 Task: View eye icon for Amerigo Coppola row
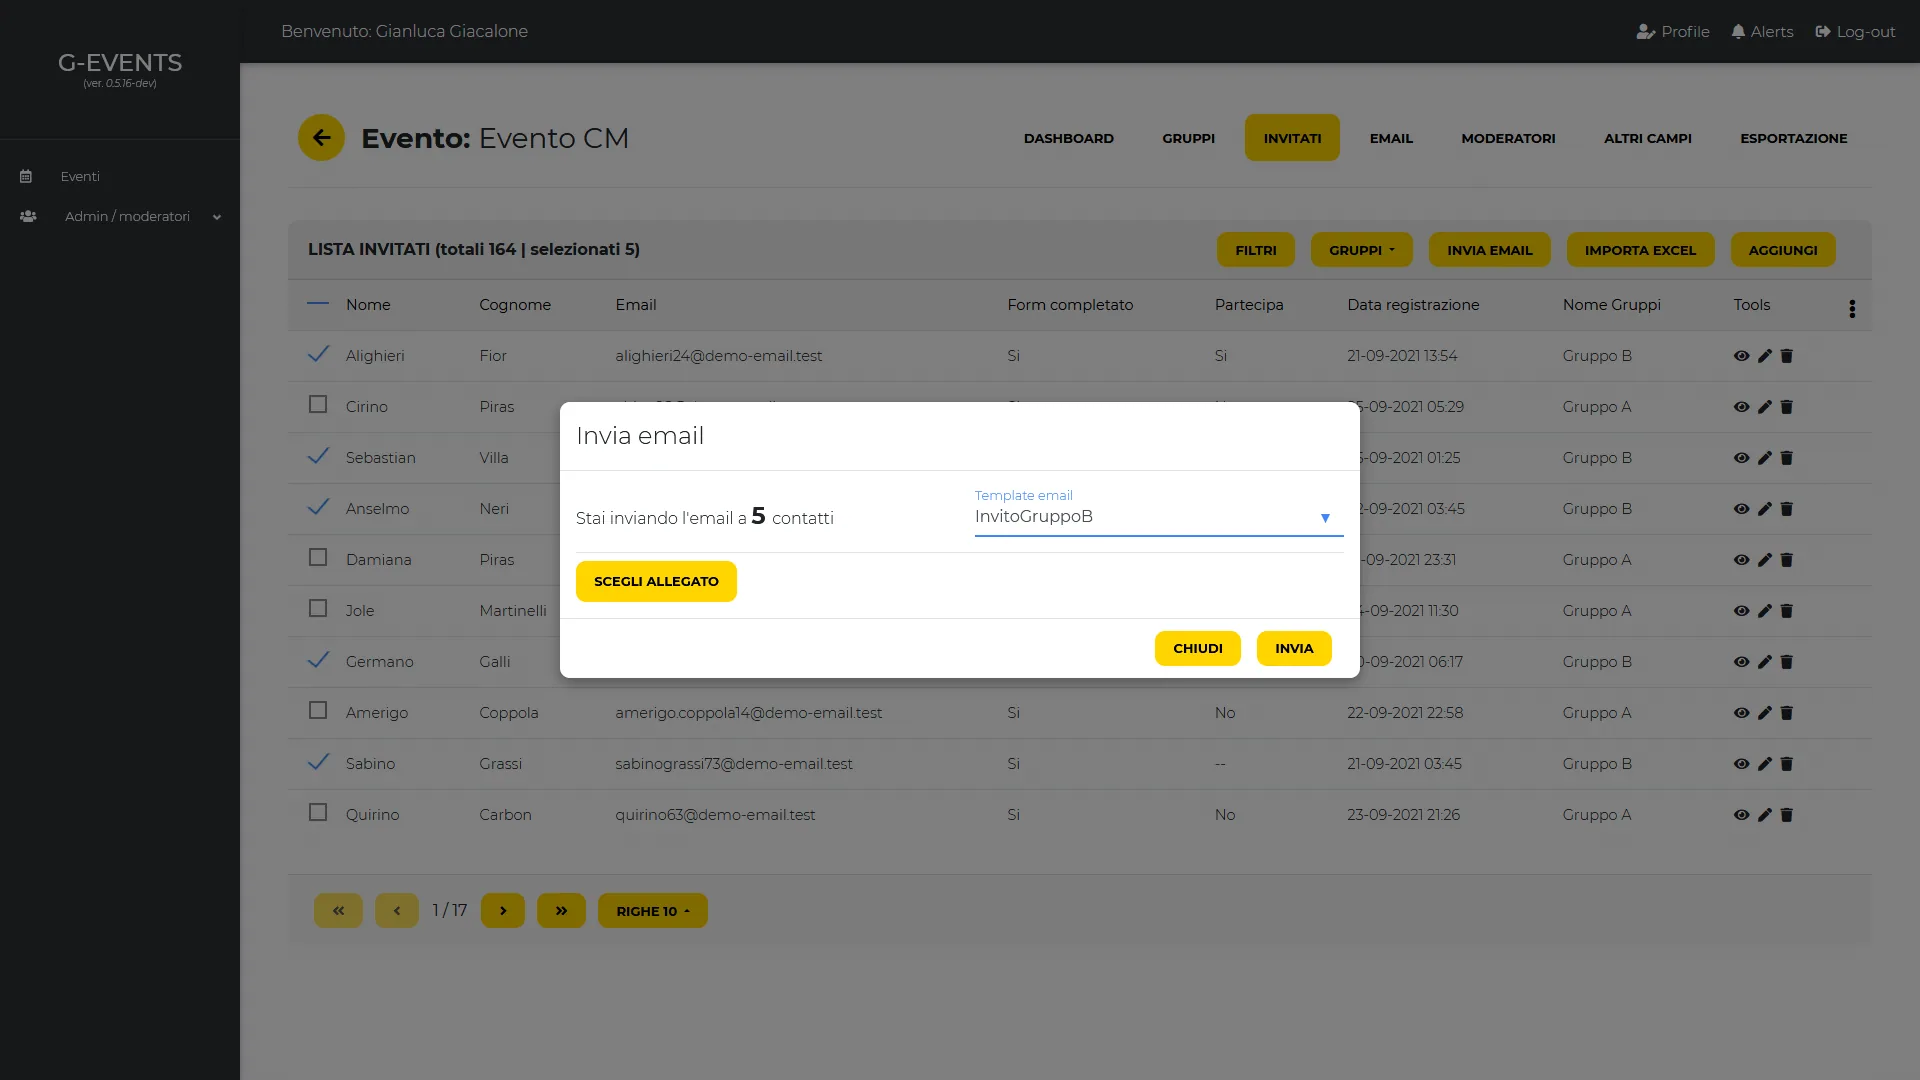1741,713
